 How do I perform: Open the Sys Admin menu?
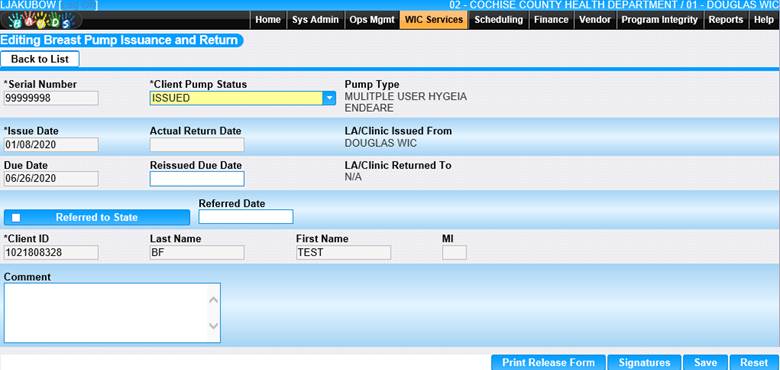click(315, 20)
